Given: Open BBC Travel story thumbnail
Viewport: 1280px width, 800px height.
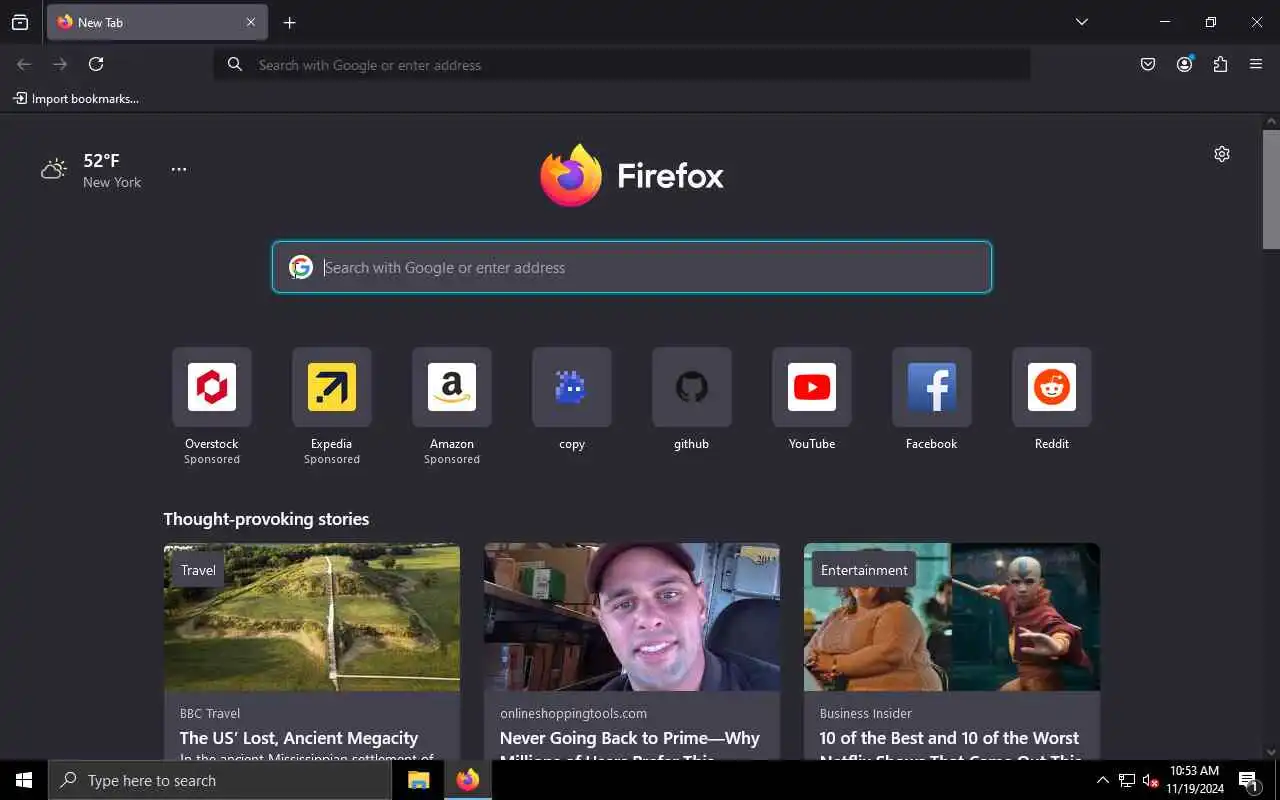Looking at the screenshot, I should (312, 617).
